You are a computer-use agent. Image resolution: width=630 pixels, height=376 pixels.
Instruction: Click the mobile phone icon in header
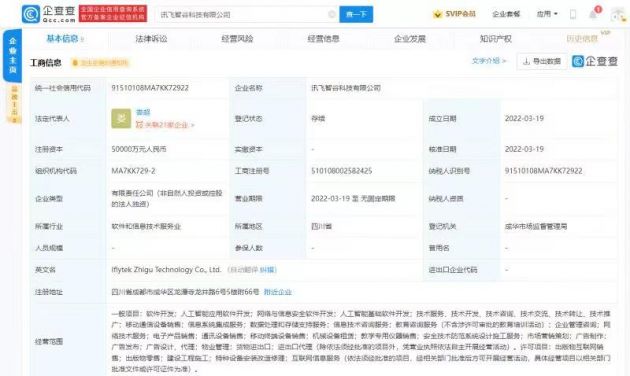(573, 14)
